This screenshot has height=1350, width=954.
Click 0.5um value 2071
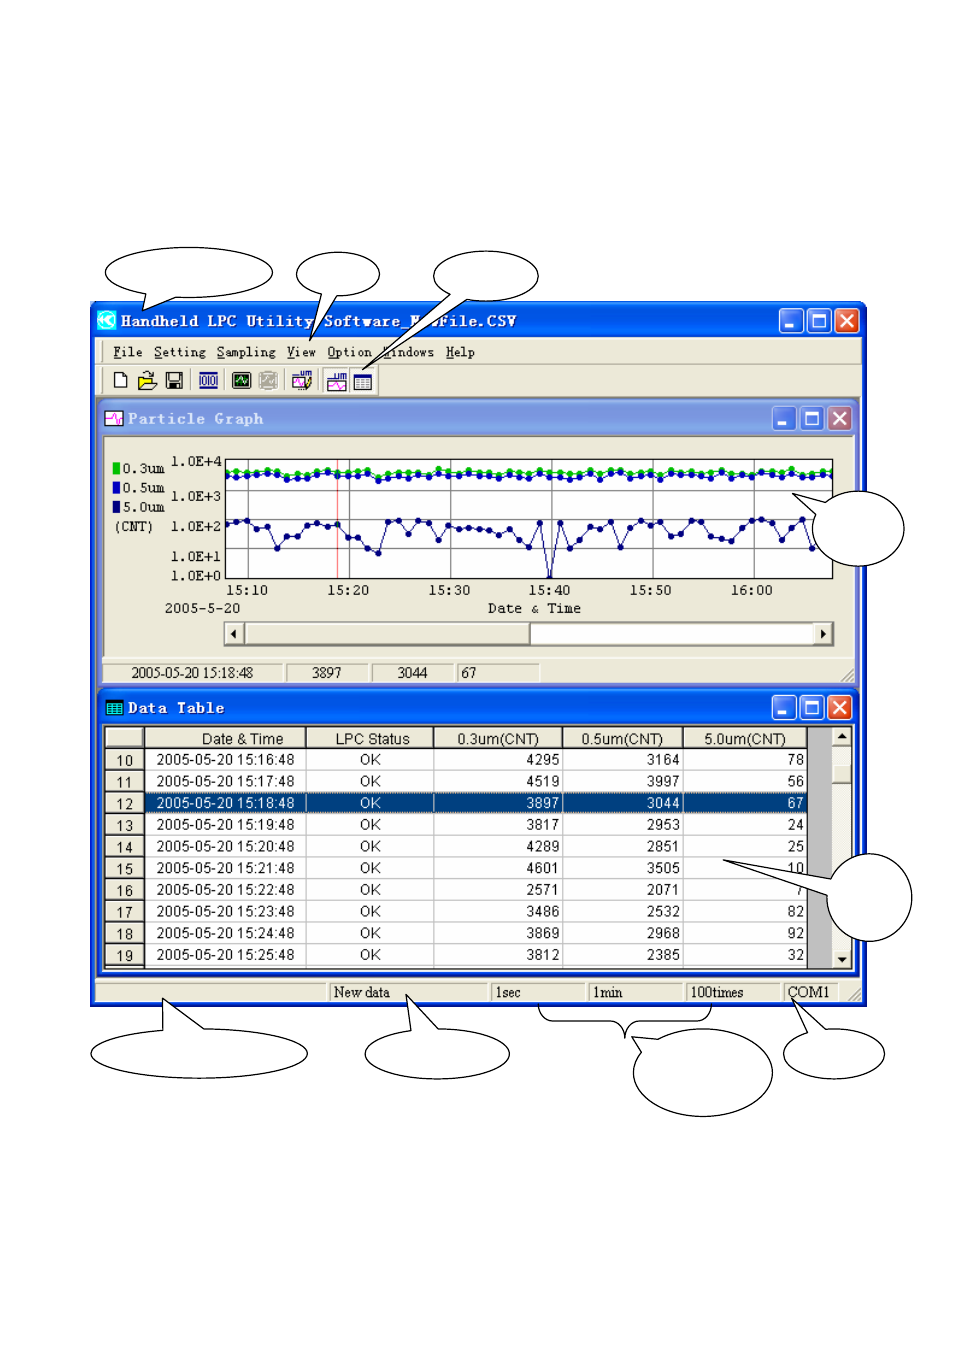(622, 890)
